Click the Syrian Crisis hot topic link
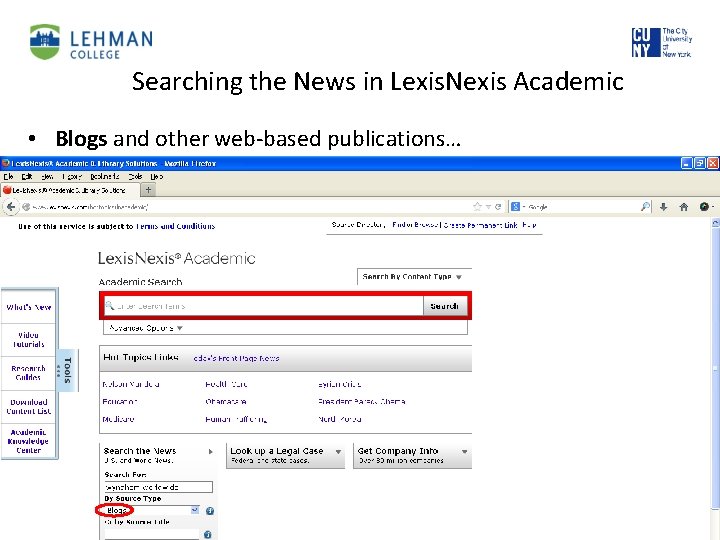Screen dimensions: 720x540 point(339,384)
